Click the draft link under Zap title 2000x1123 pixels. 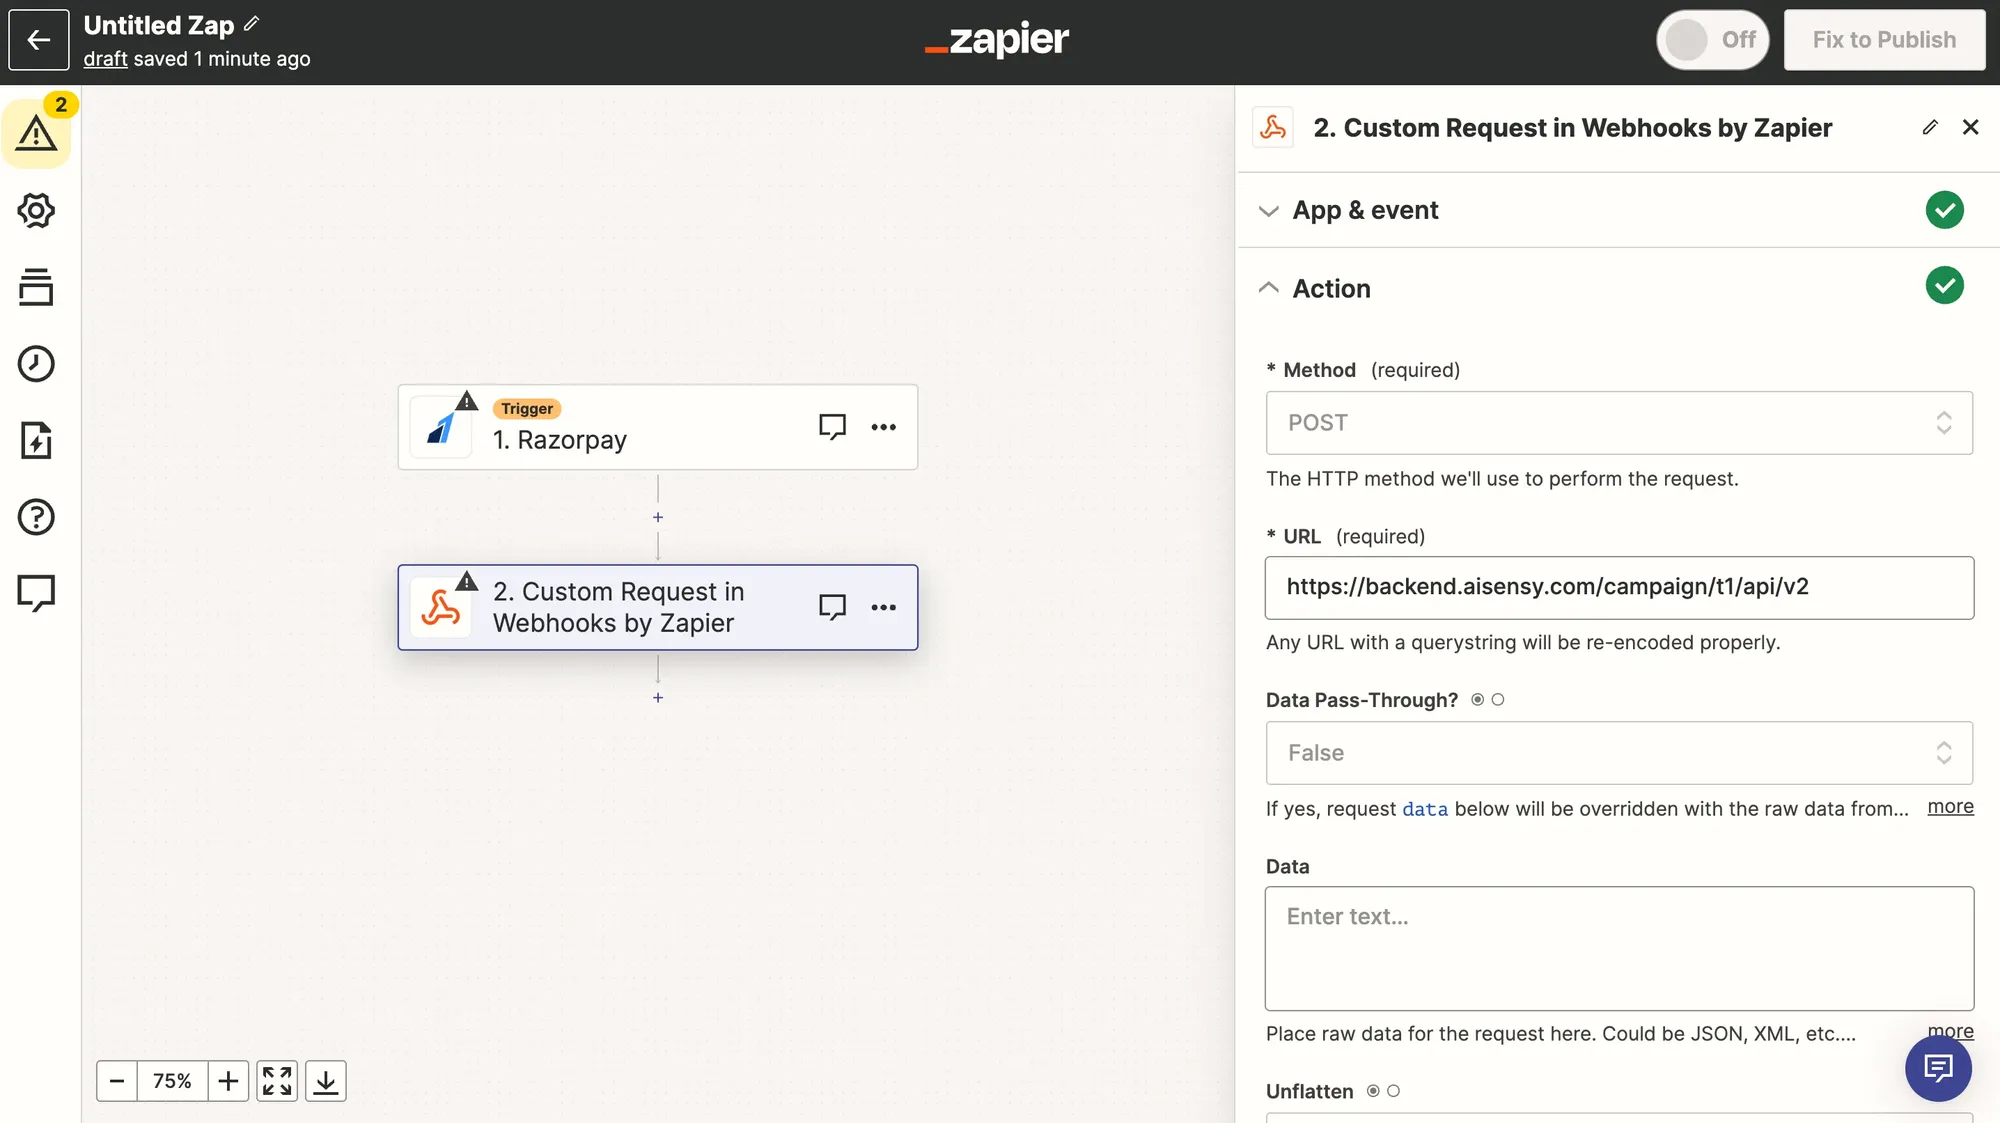pyautogui.click(x=105, y=59)
